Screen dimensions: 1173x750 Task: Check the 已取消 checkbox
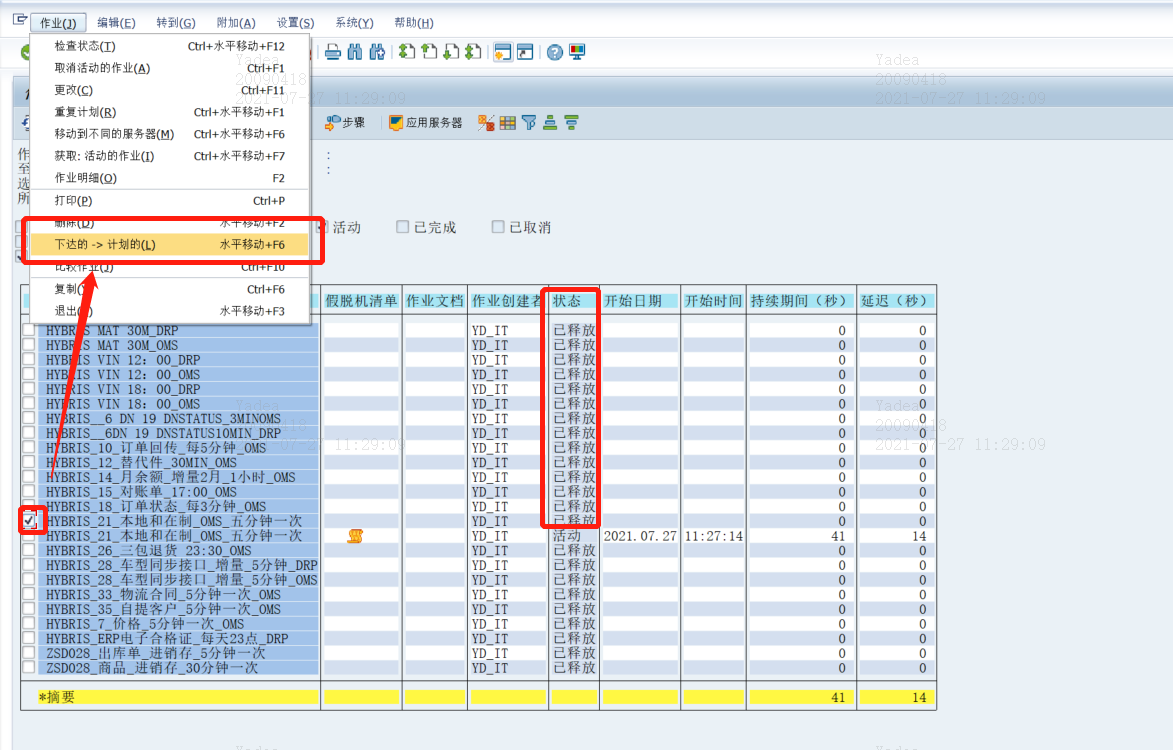pos(497,227)
